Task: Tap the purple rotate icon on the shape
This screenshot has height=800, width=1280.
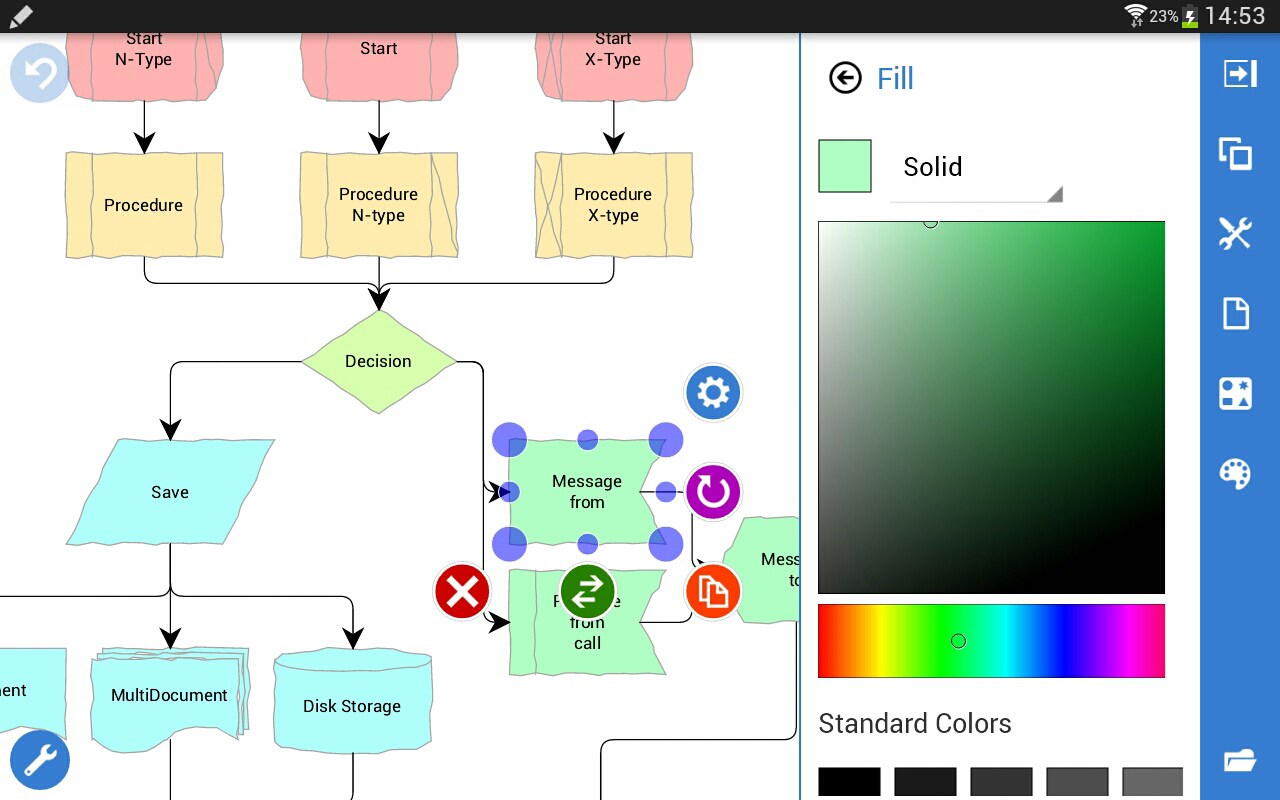Action: [x=712, y=491]
